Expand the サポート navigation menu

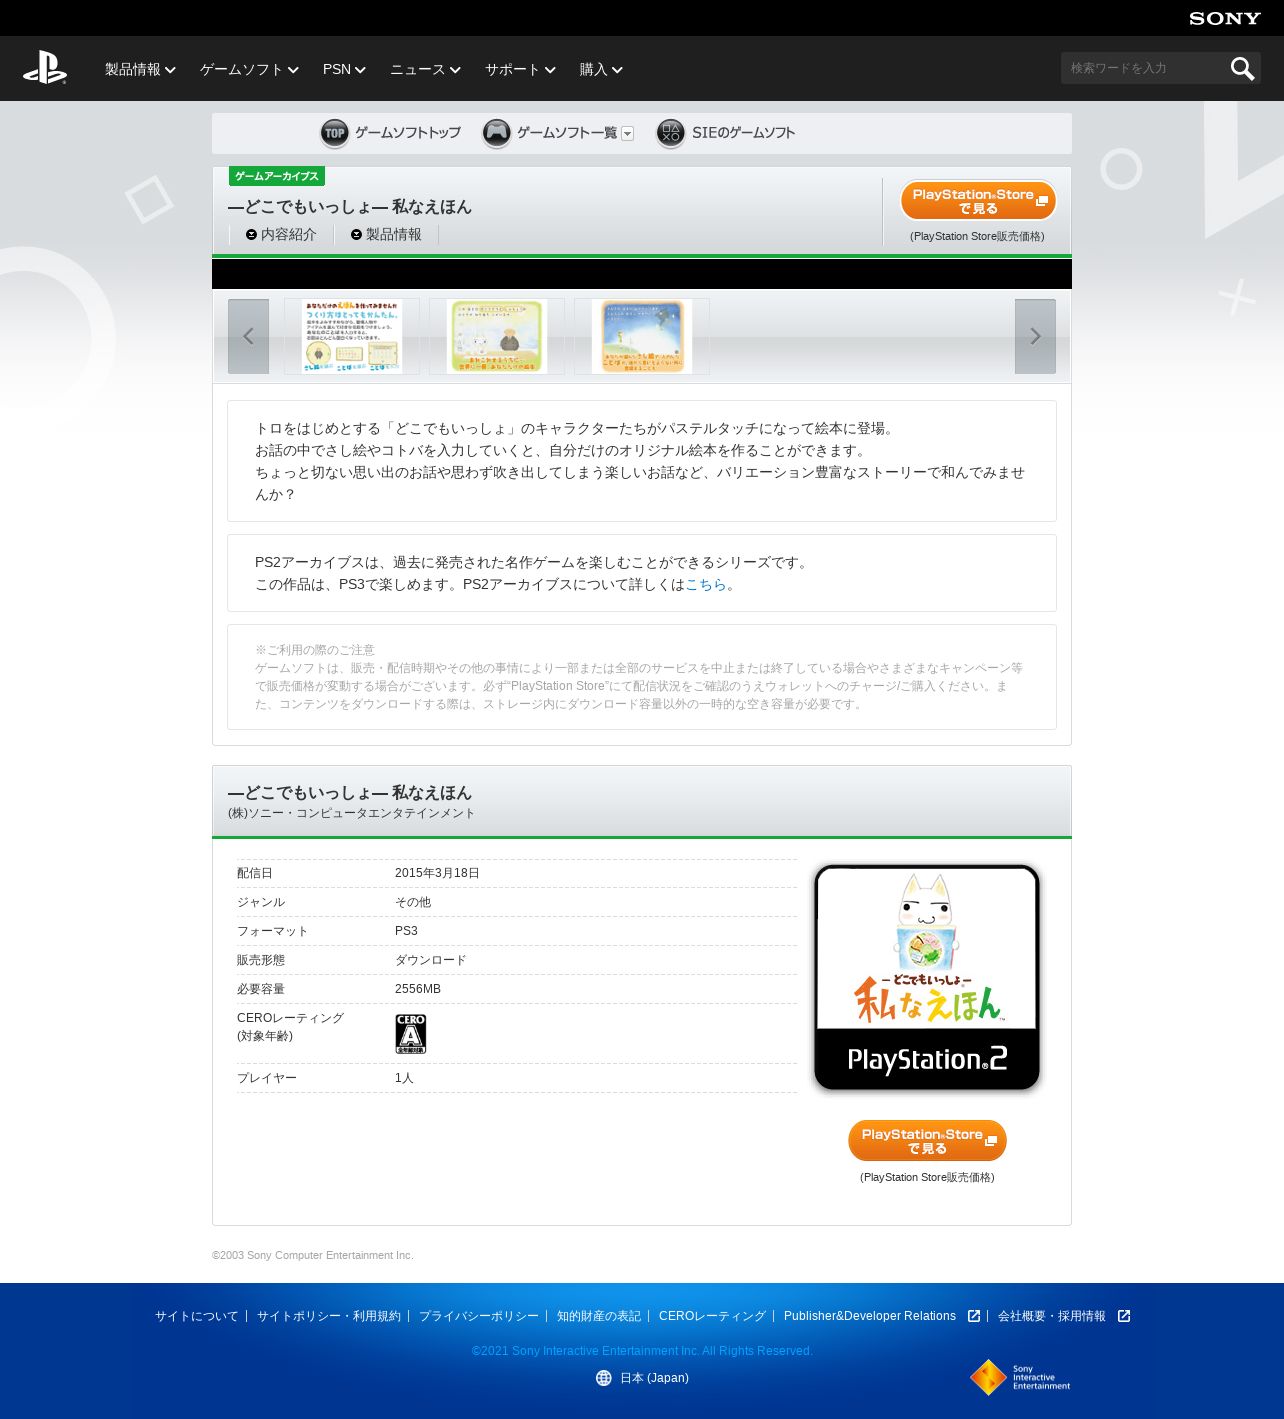click(x=520, y=69)
